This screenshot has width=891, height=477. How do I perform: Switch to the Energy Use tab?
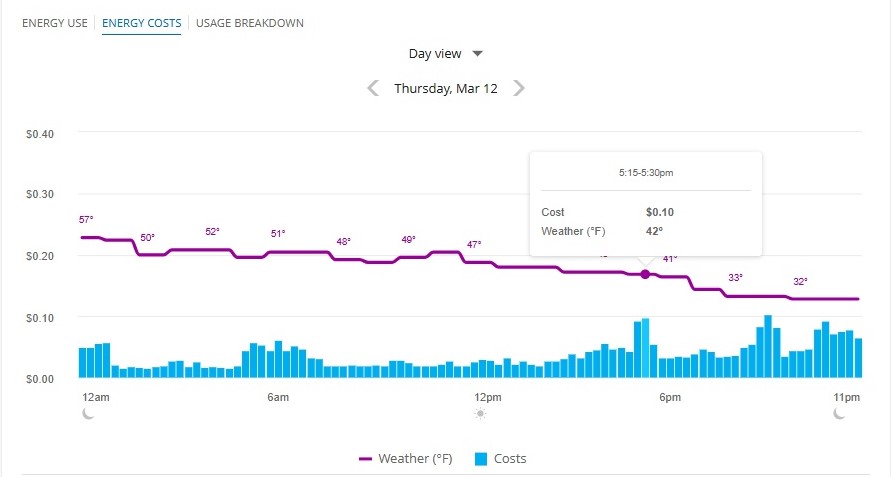tap(55, 22)
